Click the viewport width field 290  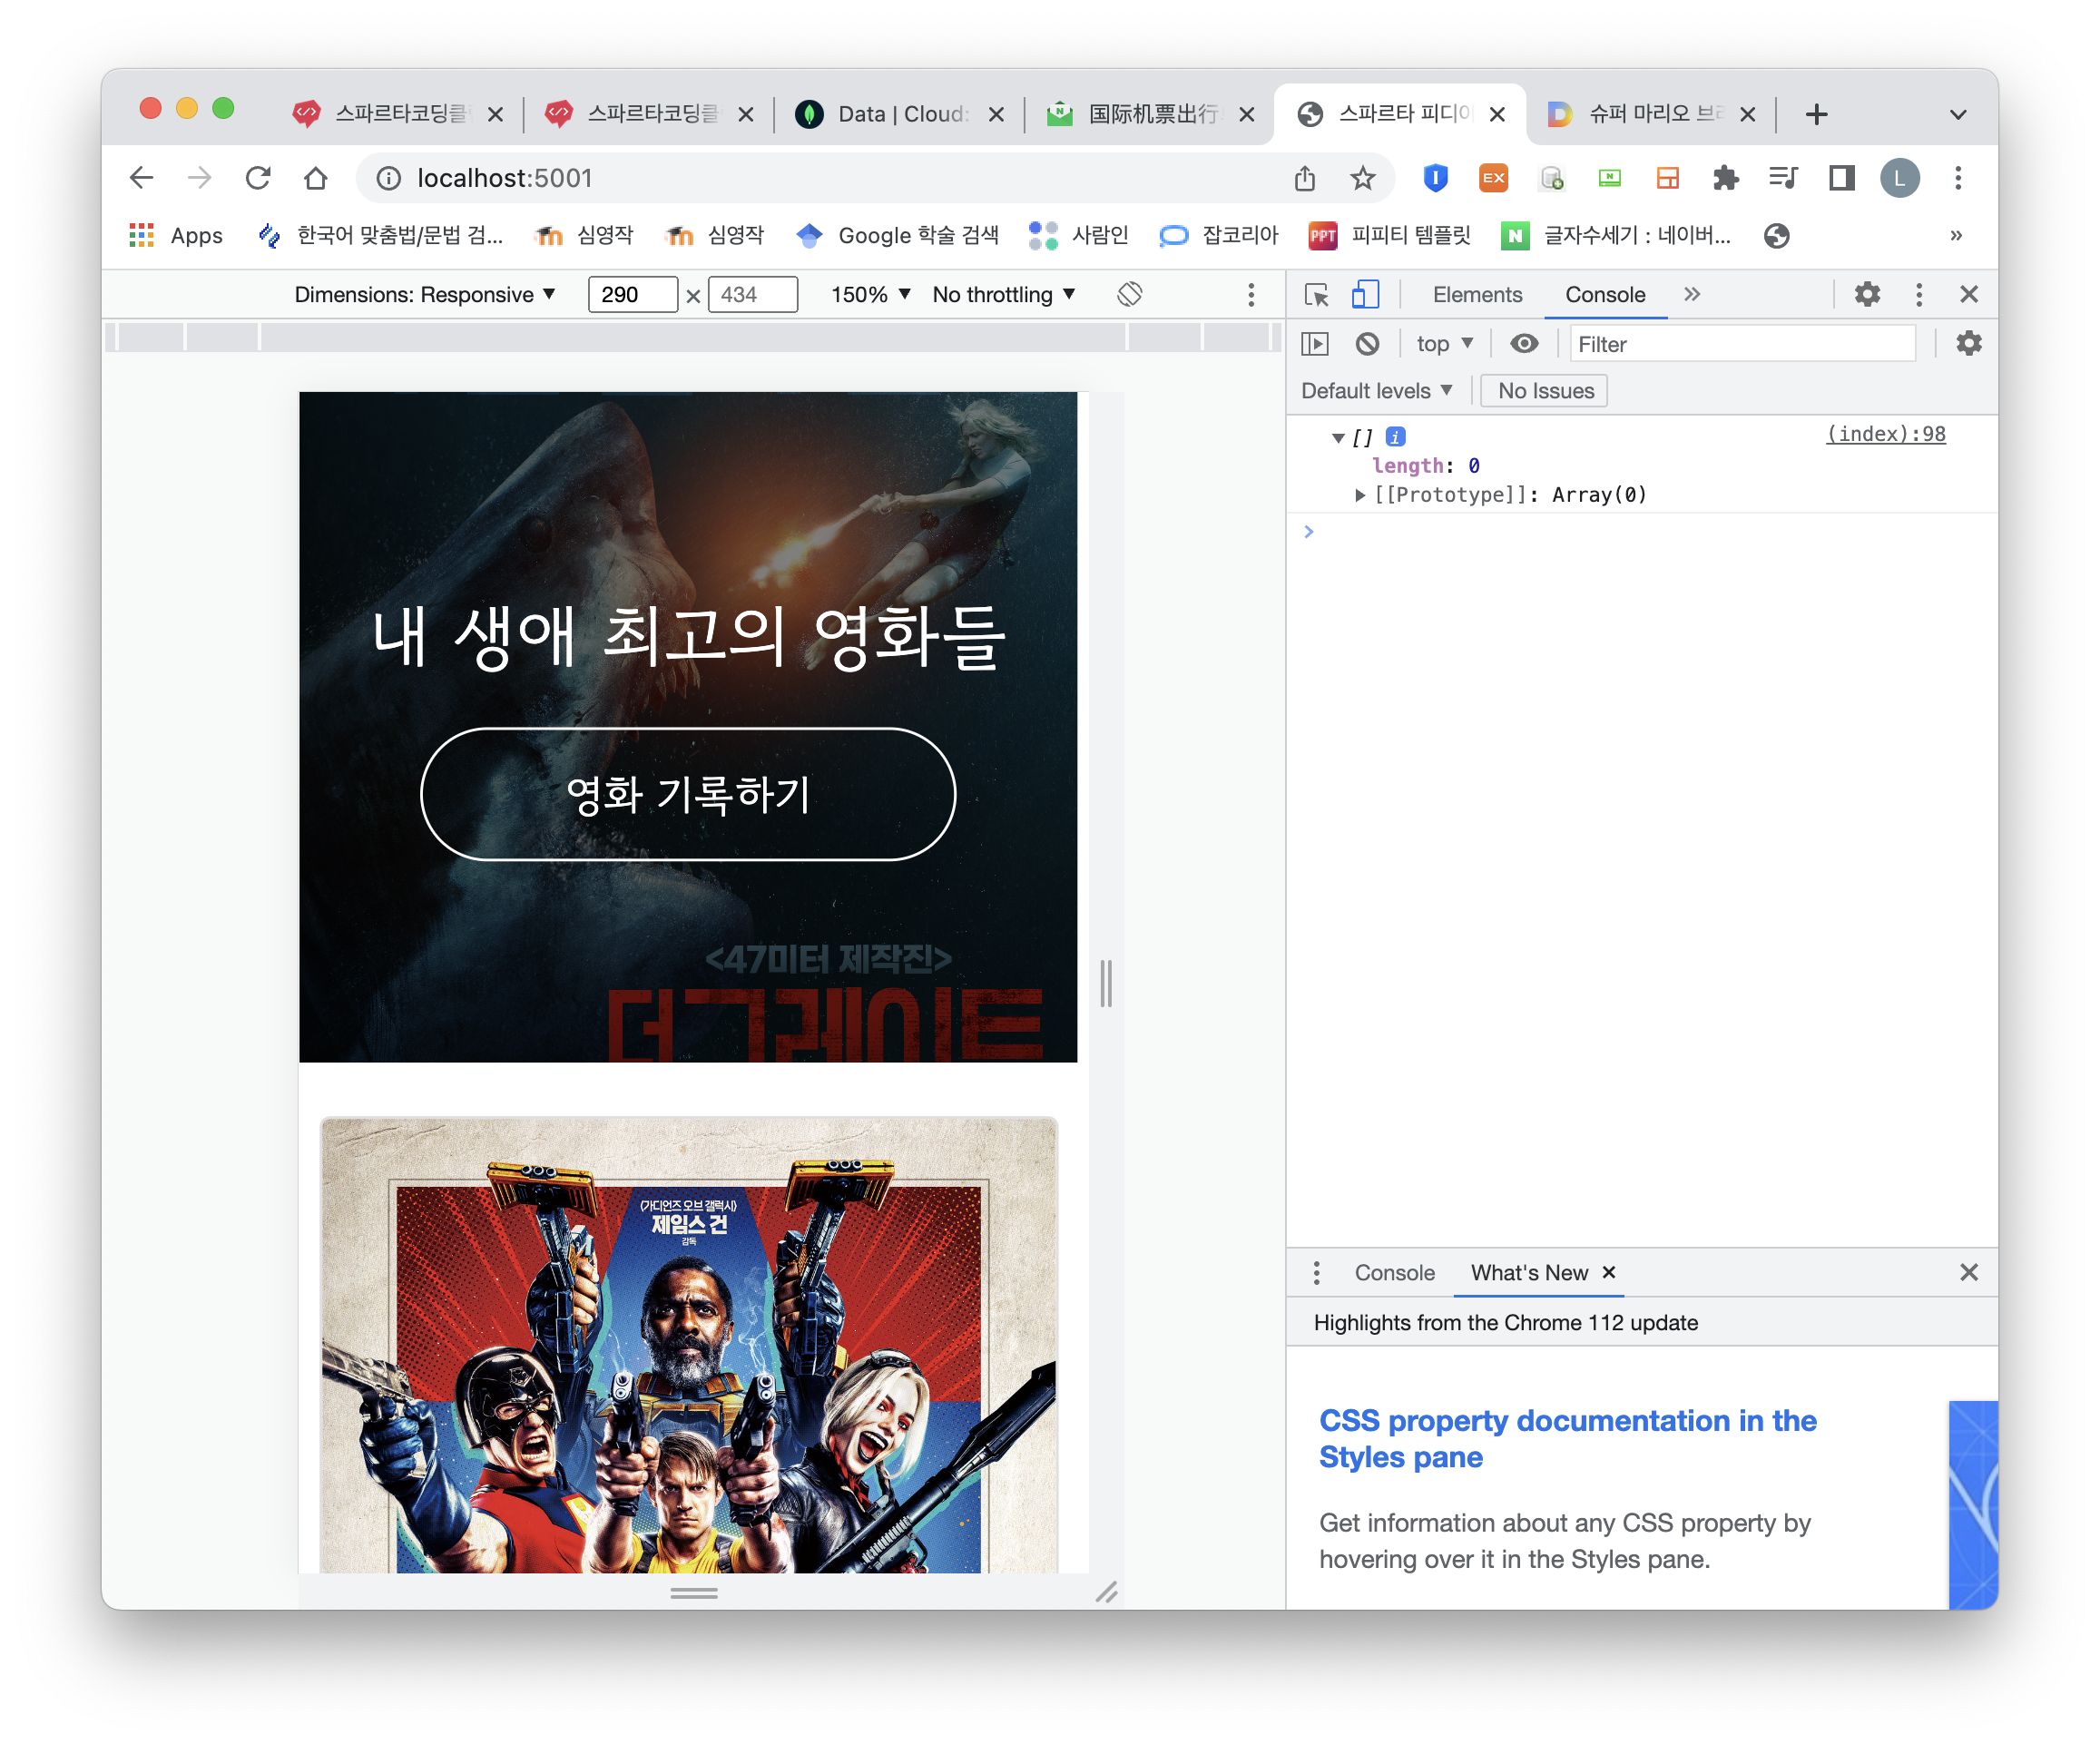point(633,294)
